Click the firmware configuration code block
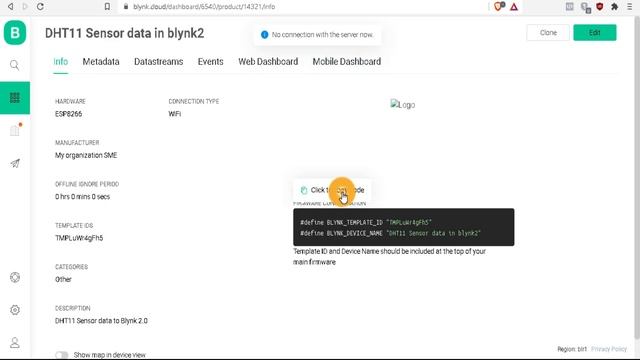This screenshot has width=640, height=360. (404, 227)
